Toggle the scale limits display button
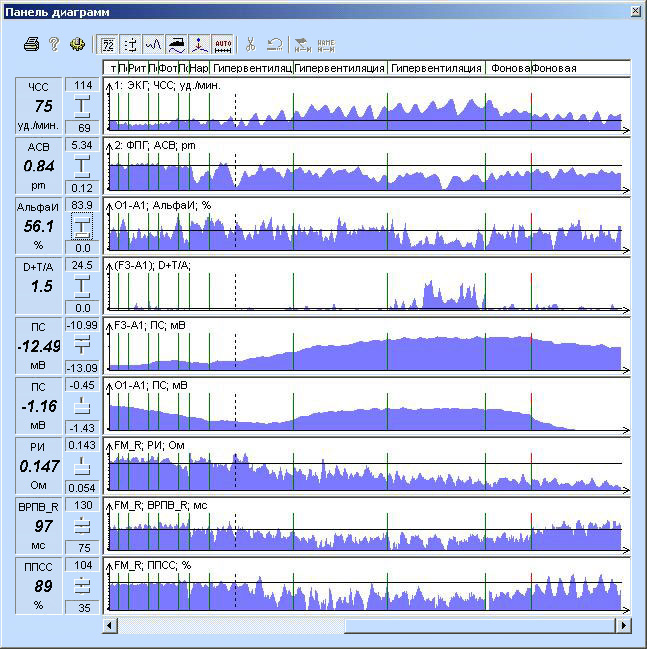 click(130, 44)
